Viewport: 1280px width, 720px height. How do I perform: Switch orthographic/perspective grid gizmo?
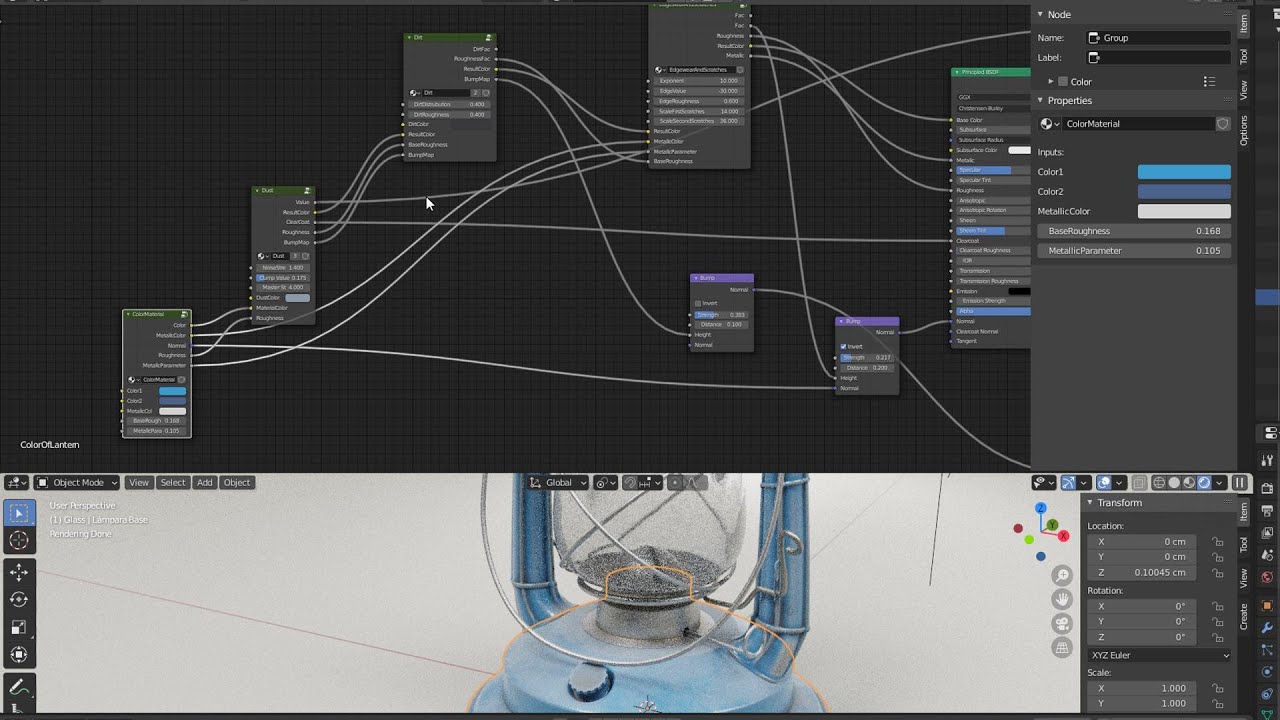pyautogui.click(x=1062, y=647)
